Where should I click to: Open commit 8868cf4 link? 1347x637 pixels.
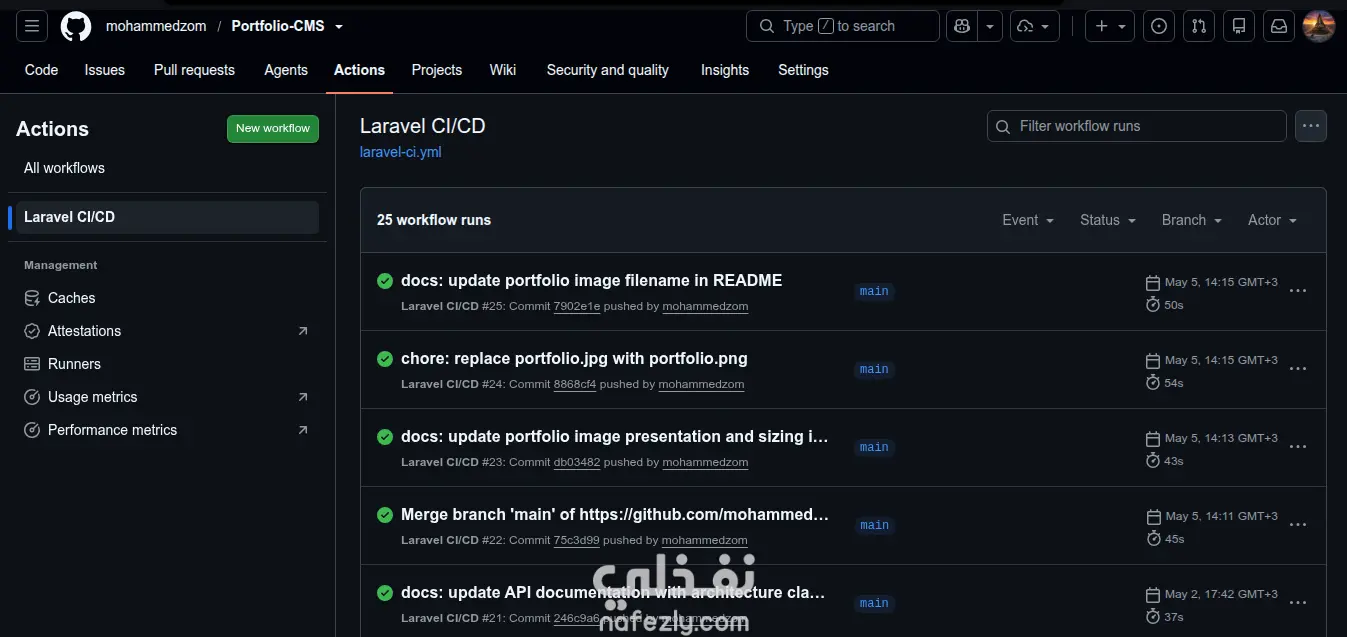tap(575, 384)
